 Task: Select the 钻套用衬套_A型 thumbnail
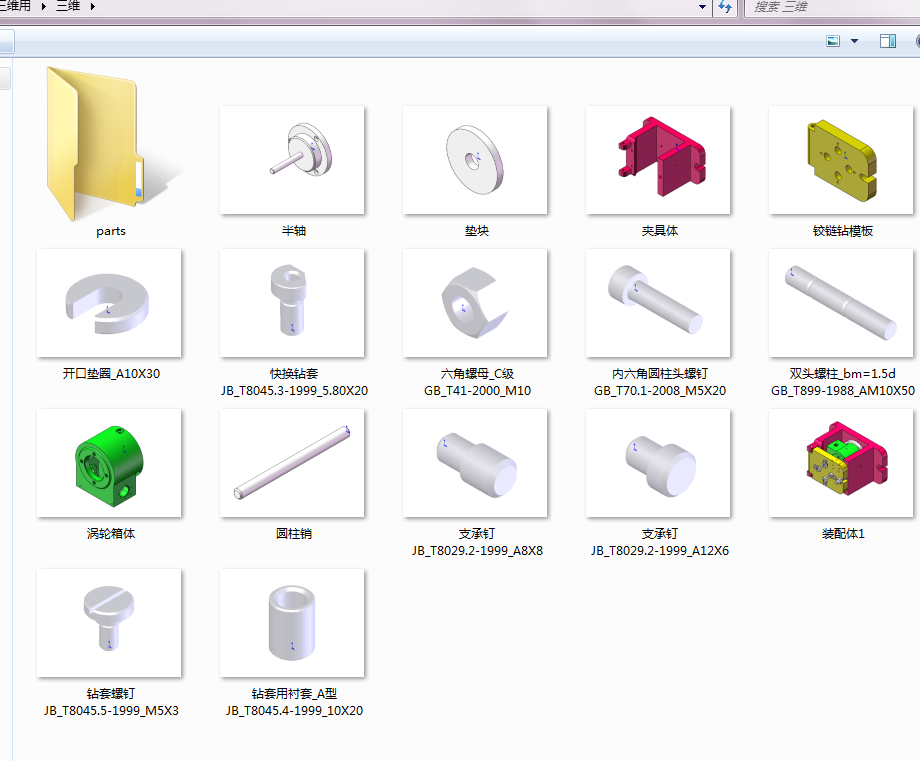tap(292, 623)
